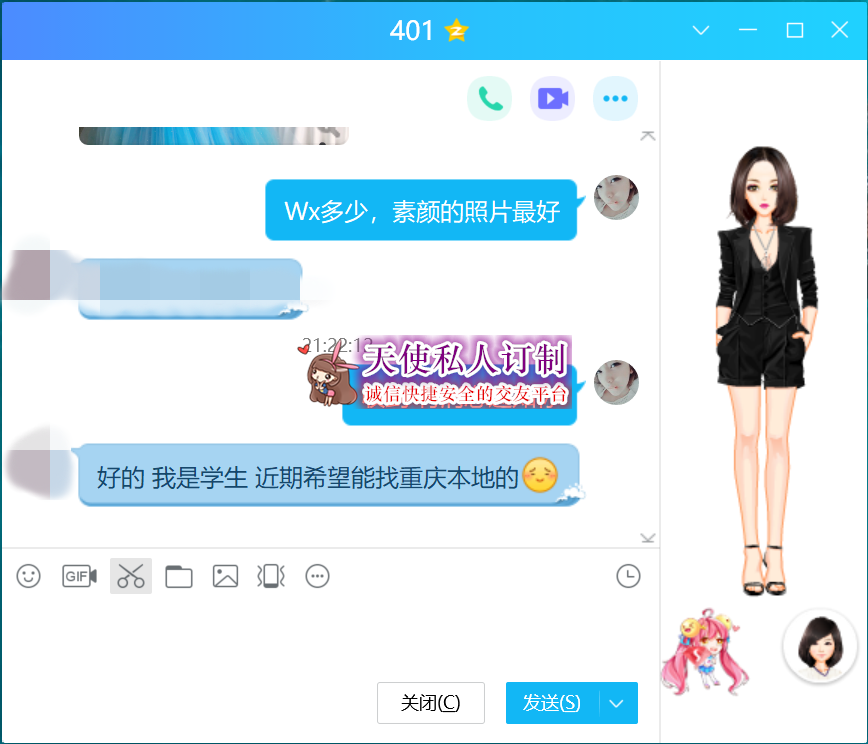
Task: Open the emoji picker
Action: click(29, 576)
